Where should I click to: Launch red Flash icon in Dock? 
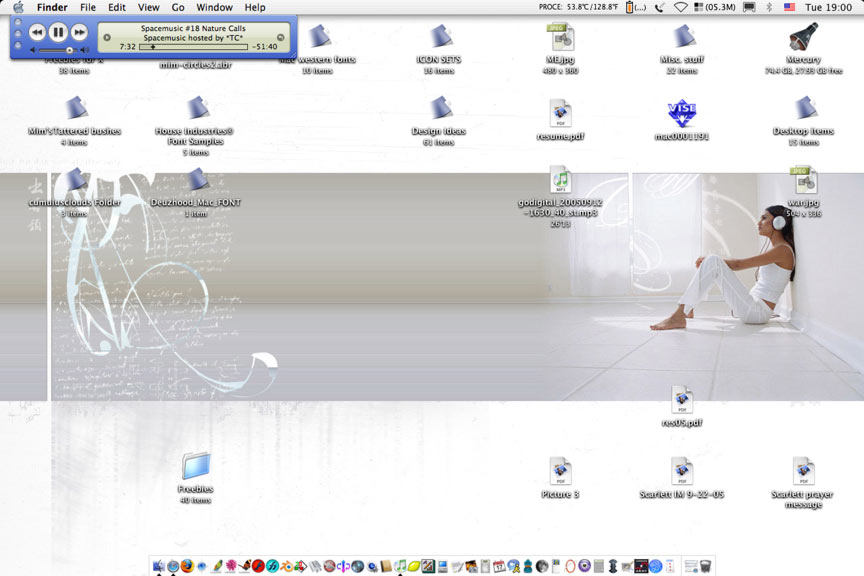click(258, 566)
